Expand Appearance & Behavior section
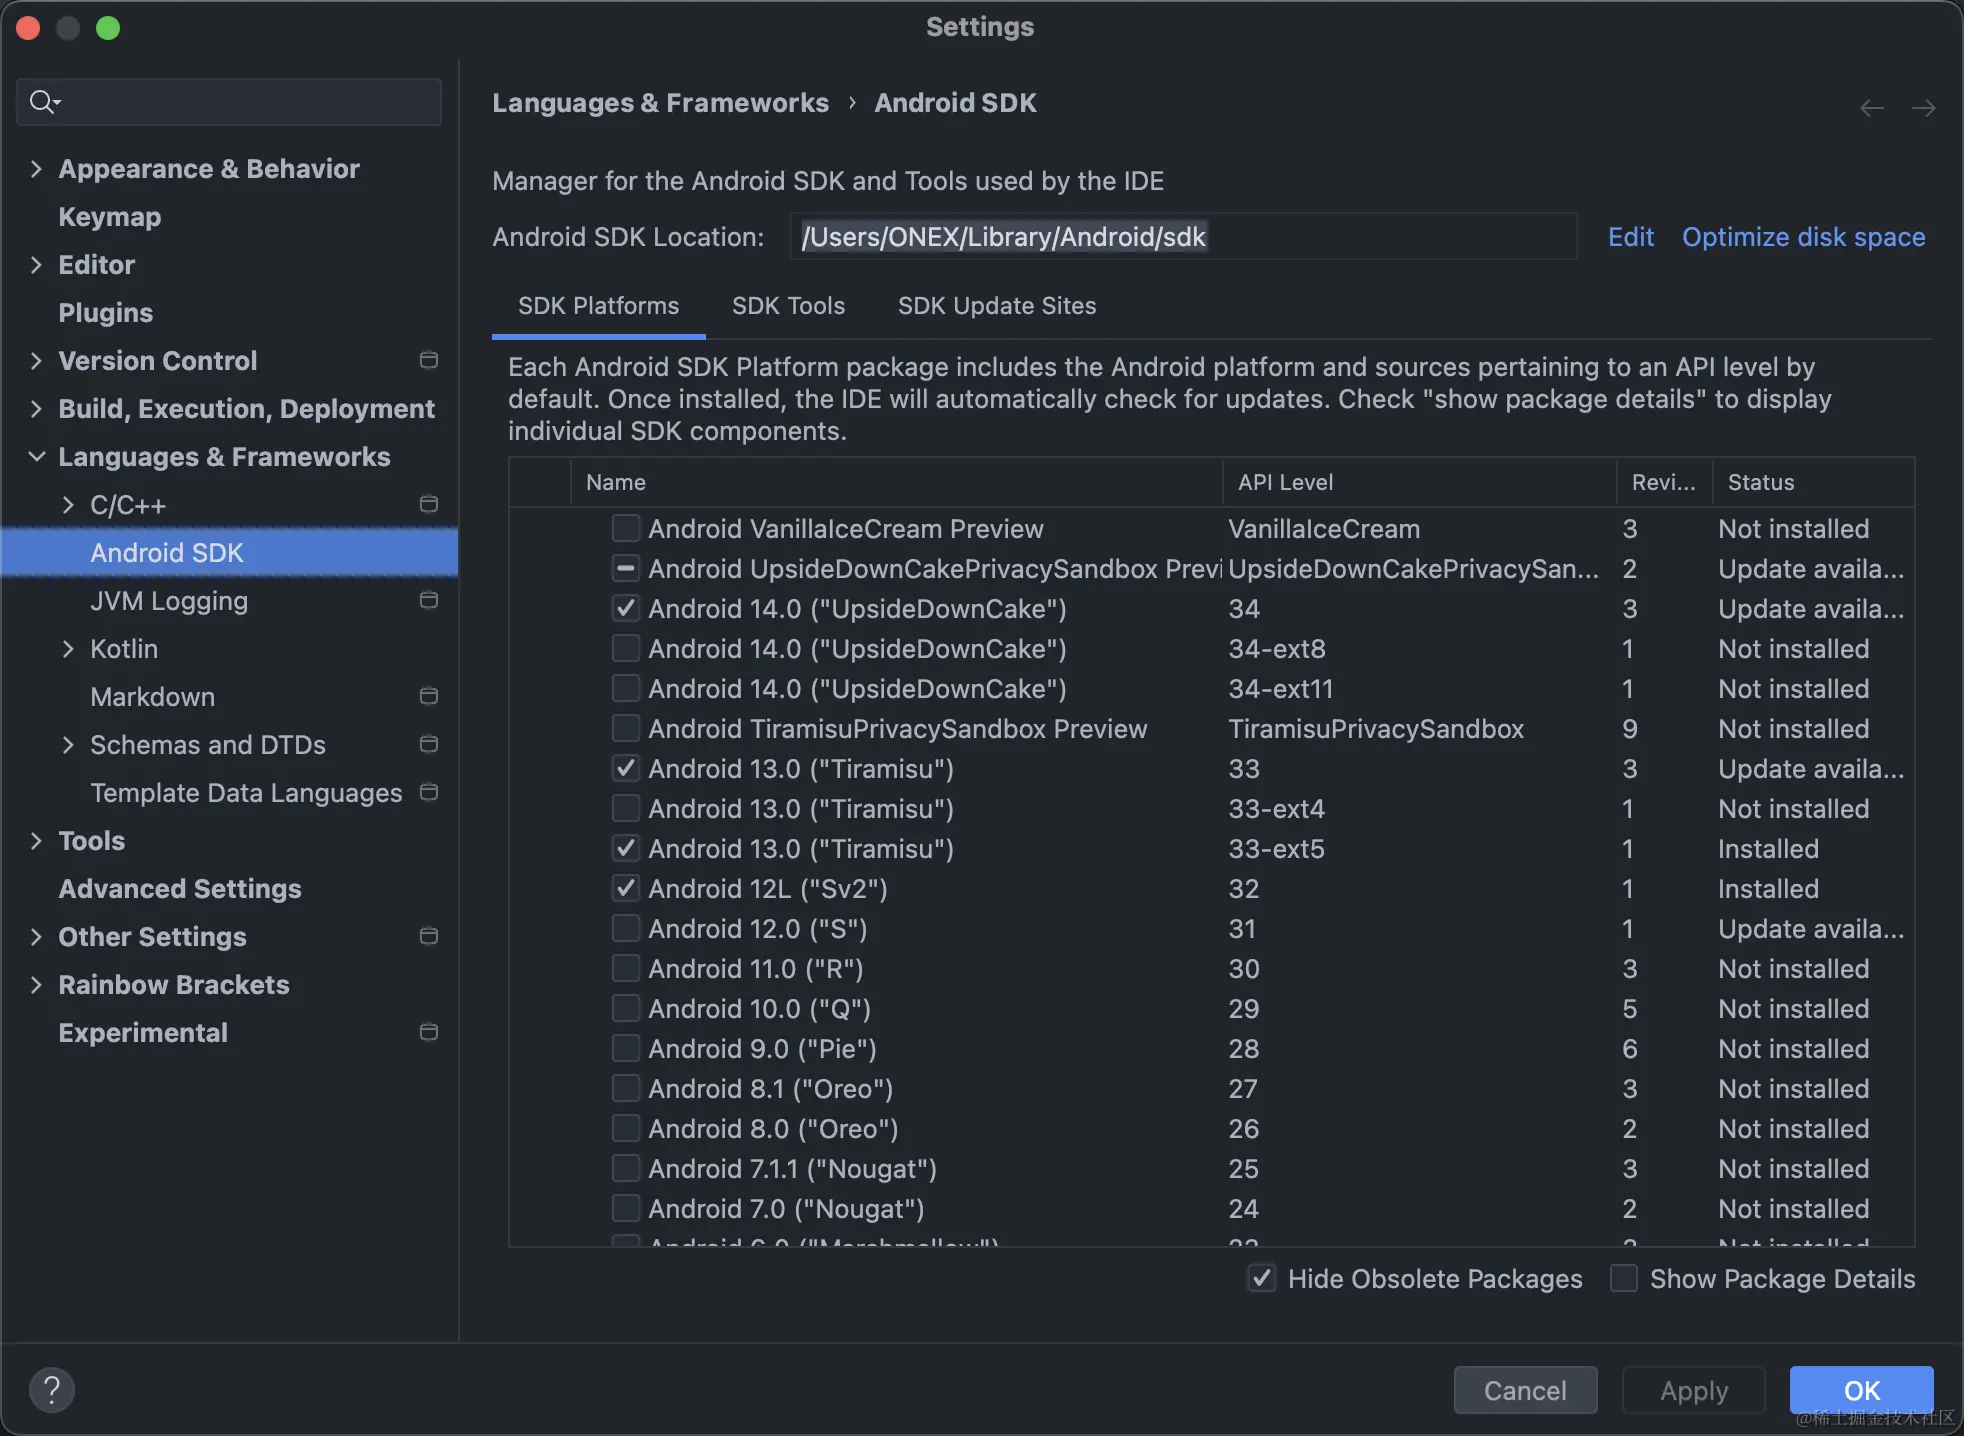This screenshot has width=1964, height=1436. point(37,169)
